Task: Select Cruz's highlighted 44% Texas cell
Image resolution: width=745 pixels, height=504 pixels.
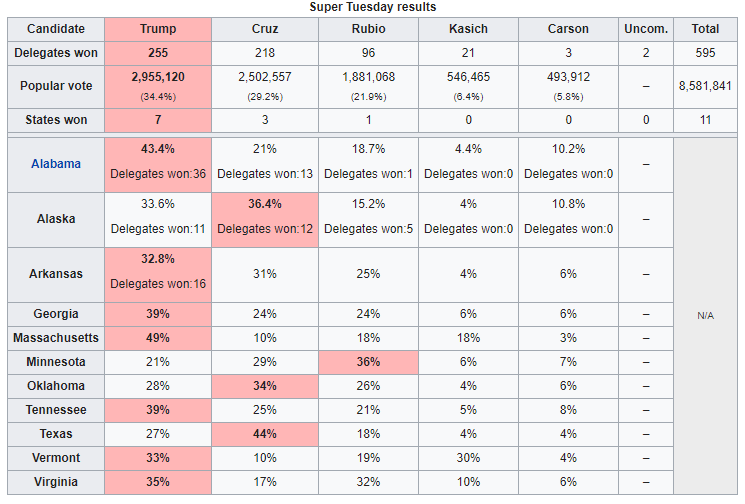Action: [x=265, y=434]
